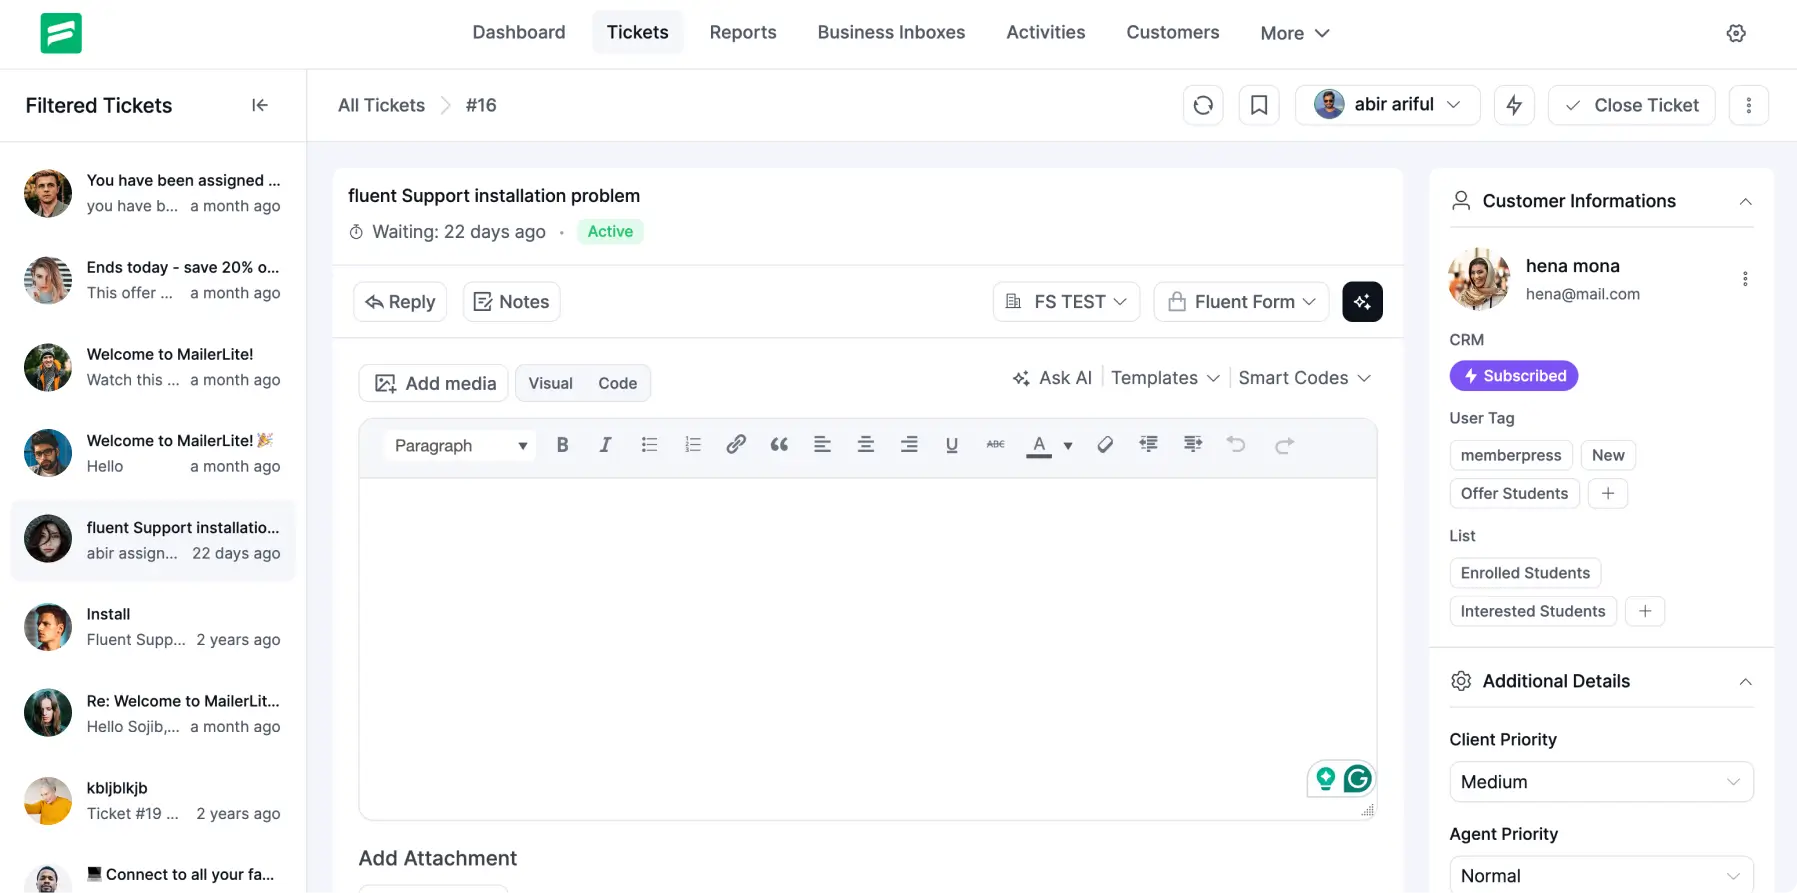The height and width of the screenshot is (893, 1797).
Task: Apply bold formatting
Action: (562, 445)
